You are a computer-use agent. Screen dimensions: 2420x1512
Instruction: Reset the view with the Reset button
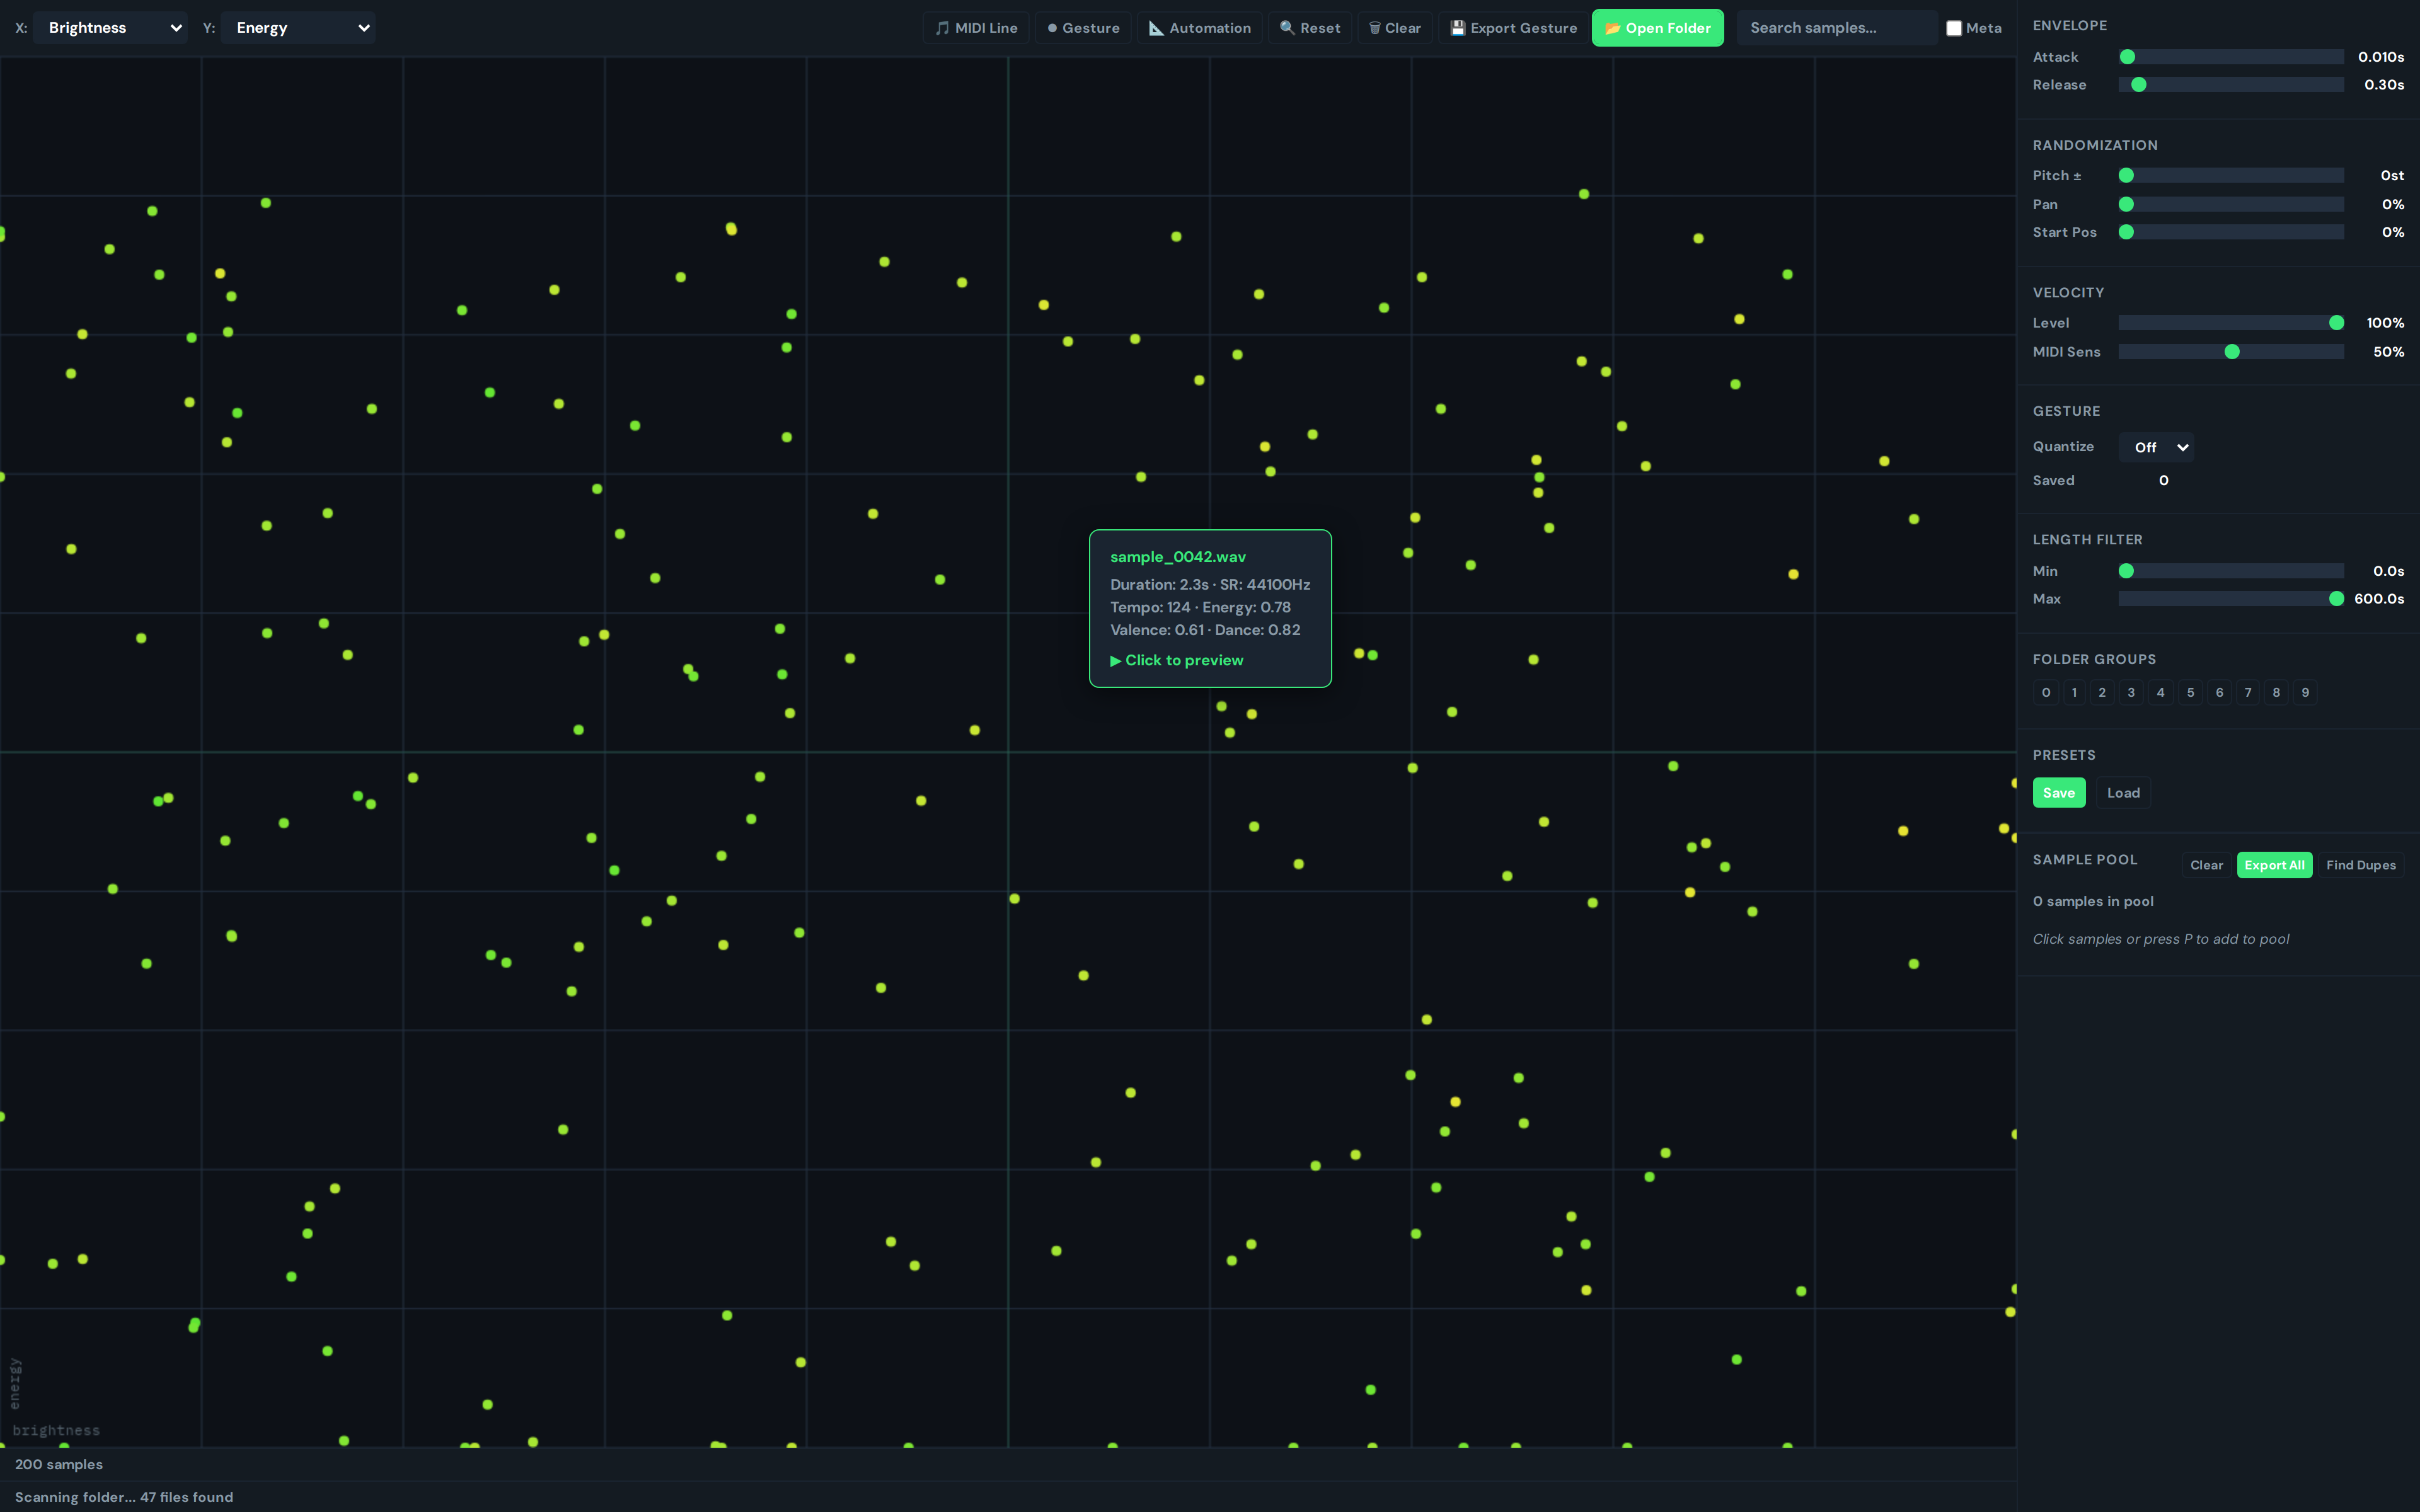pyautogui.click(x=1310, y=28)
